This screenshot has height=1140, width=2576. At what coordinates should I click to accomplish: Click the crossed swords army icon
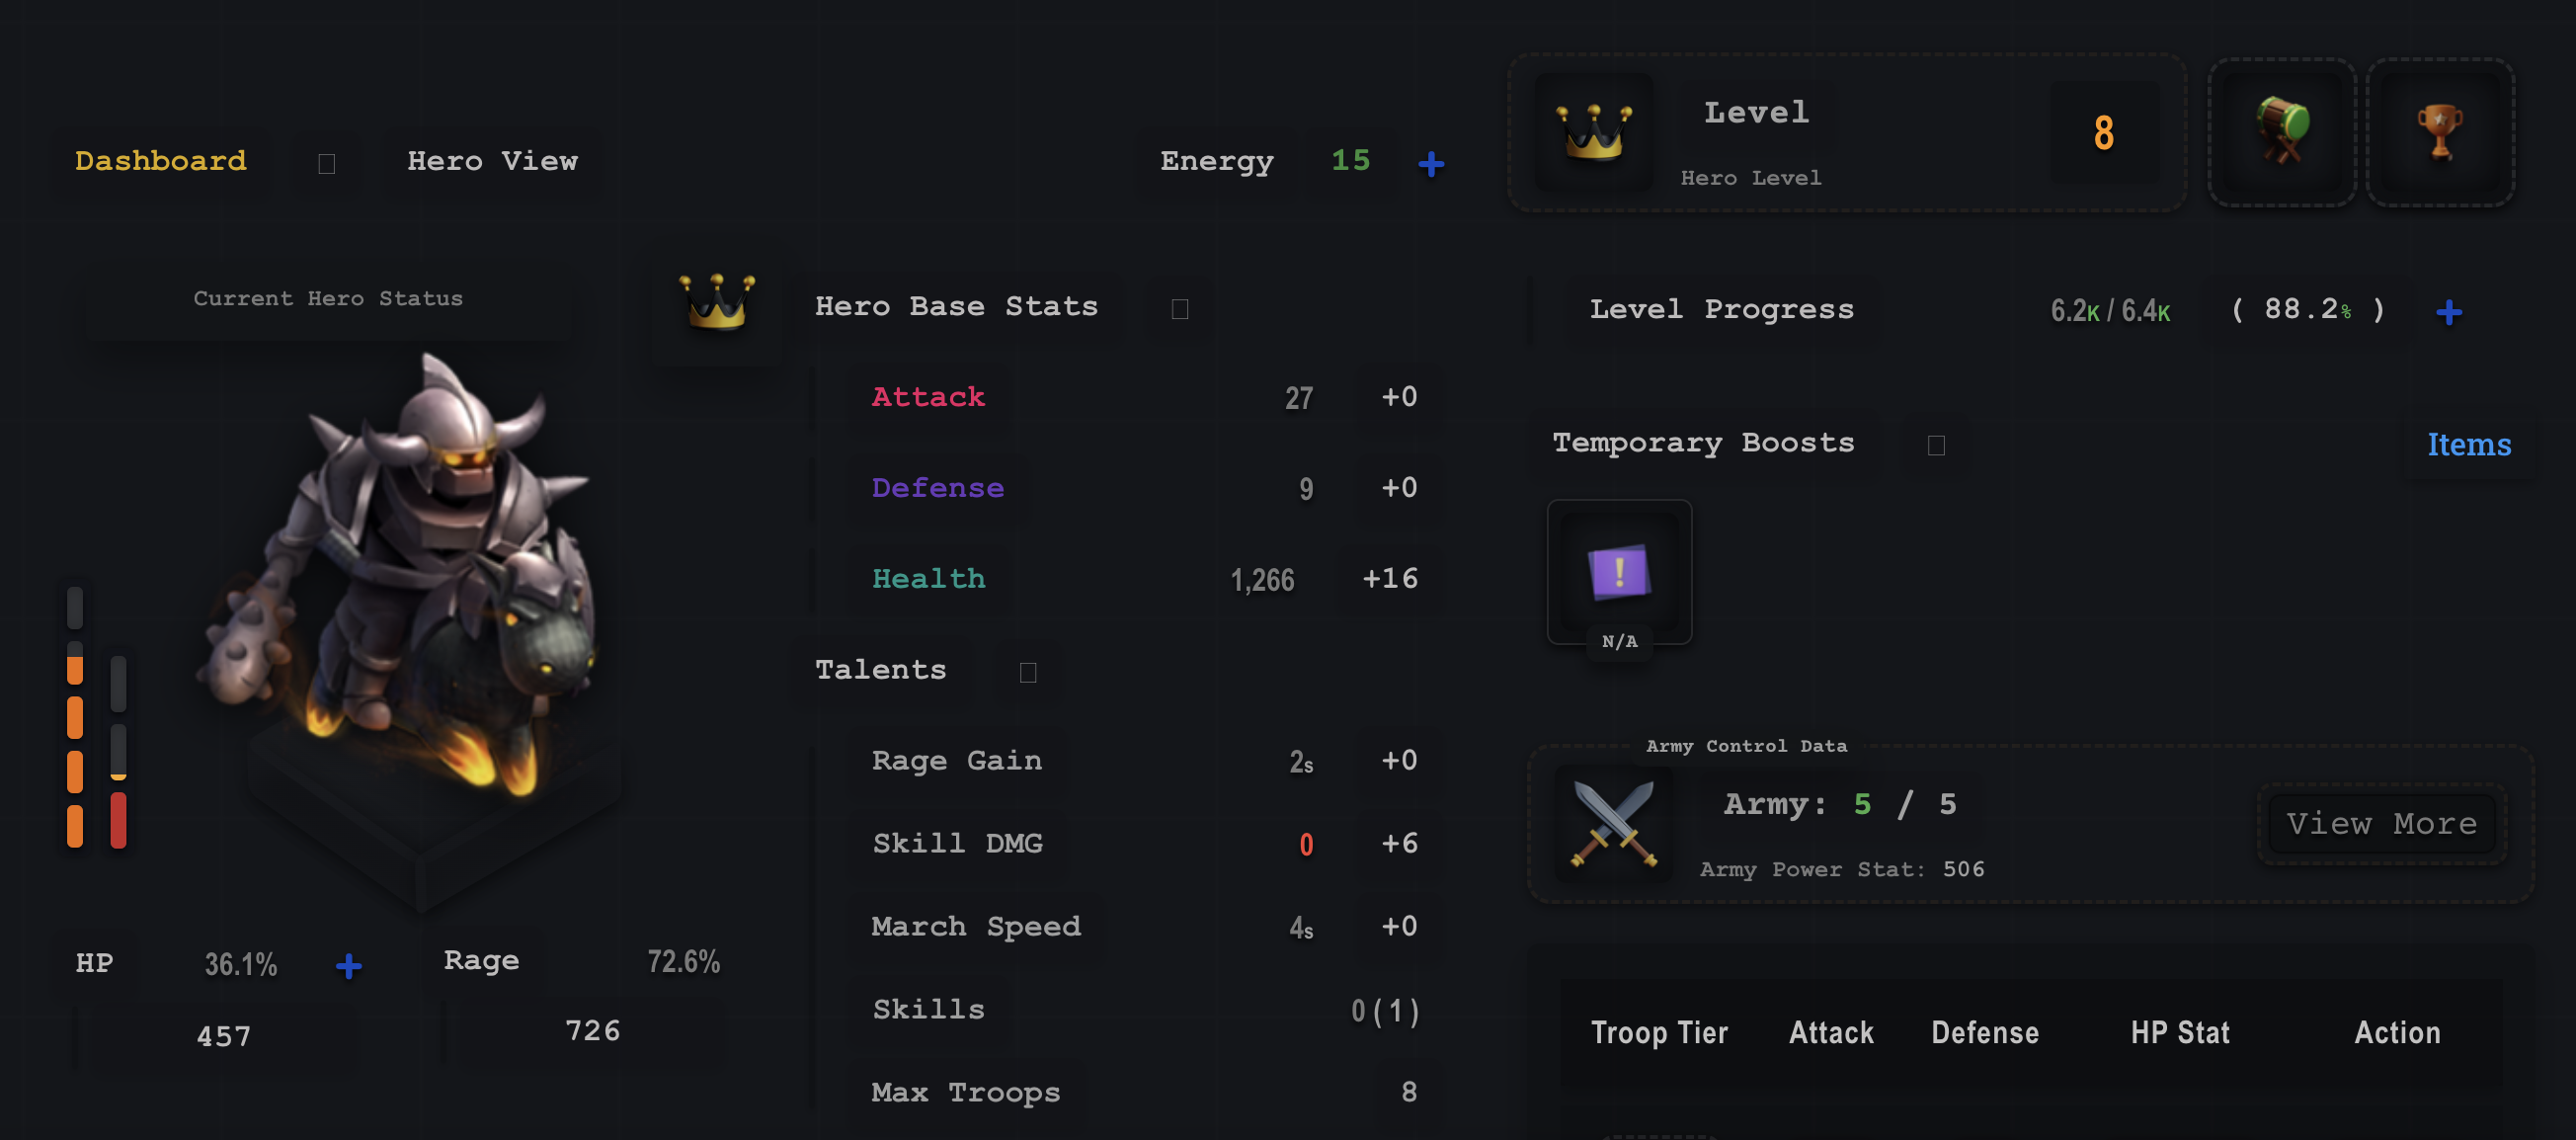click(x=1613, y=823)
